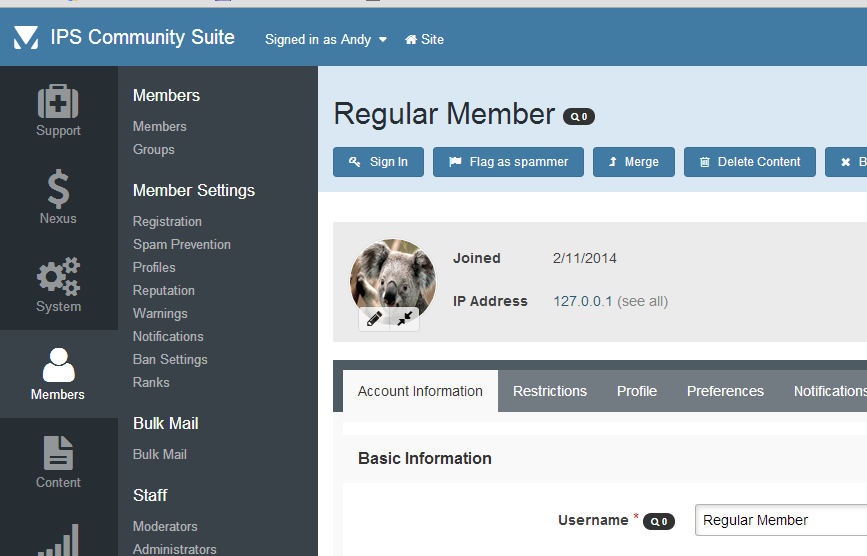Select the Members person icon in the sidebar
The height and width of the screenshot is (556, 867).
[x=58, y=374]
